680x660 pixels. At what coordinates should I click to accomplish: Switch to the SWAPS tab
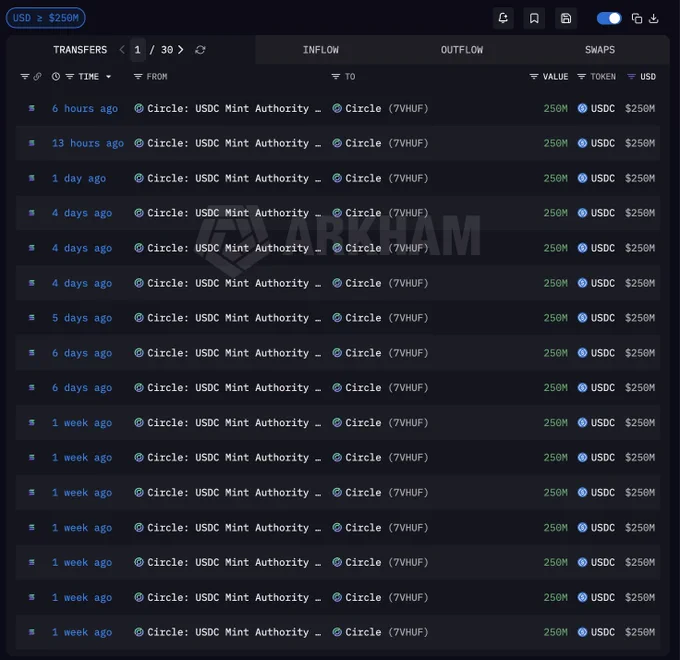[600, 50]
